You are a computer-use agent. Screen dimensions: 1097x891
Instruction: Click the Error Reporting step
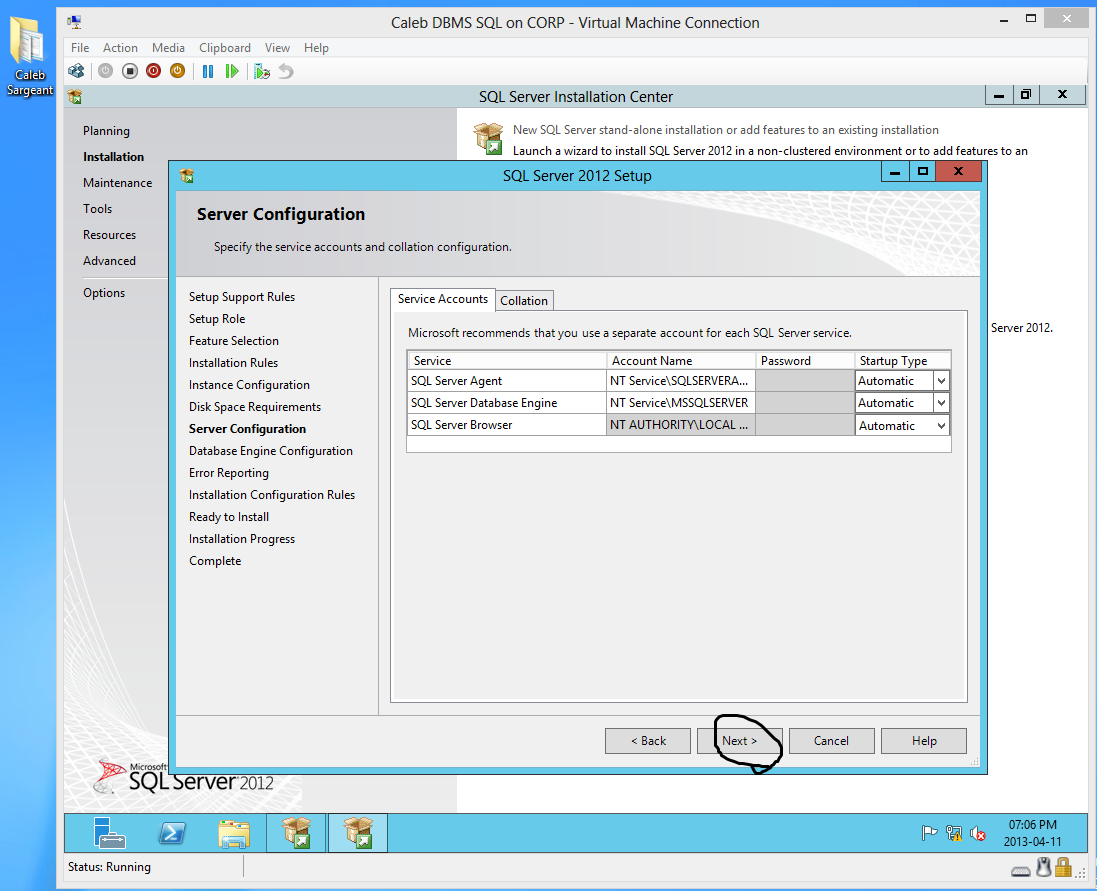click(229, 473)
